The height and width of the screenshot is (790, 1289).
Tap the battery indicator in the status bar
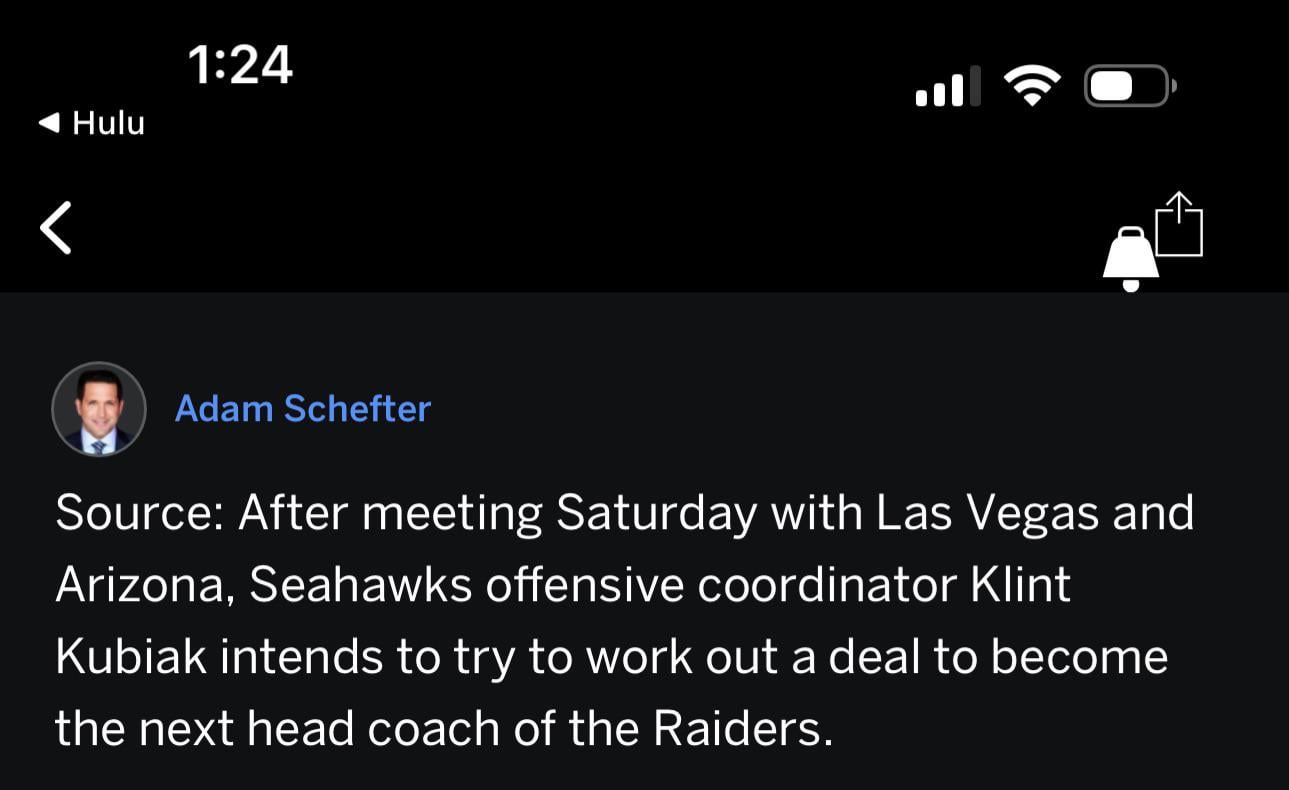click(x=1126, y=86)
